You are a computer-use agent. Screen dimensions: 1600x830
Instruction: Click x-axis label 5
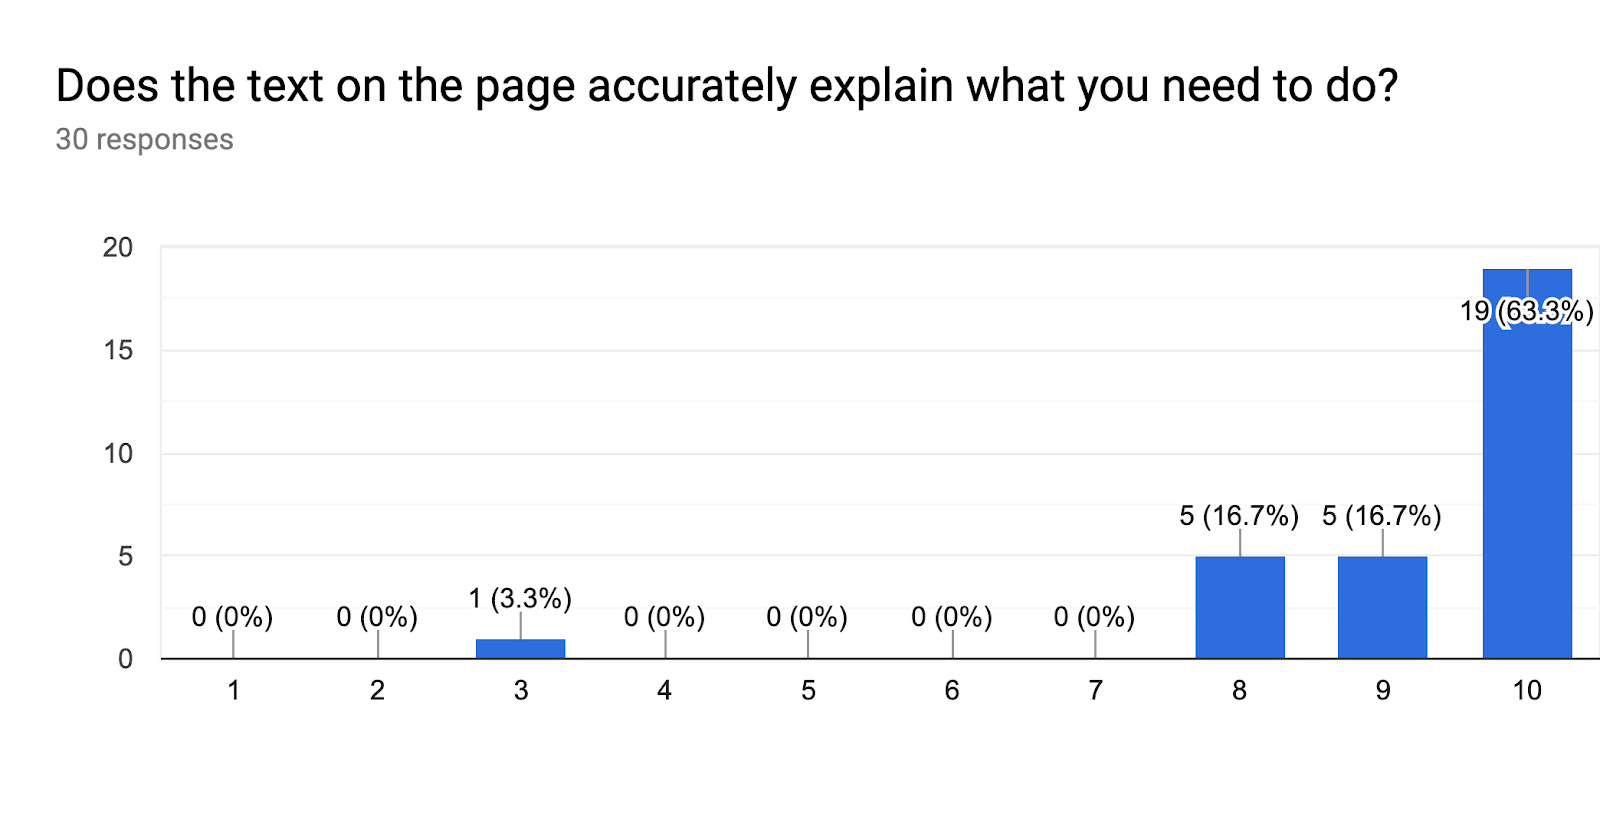808,690
